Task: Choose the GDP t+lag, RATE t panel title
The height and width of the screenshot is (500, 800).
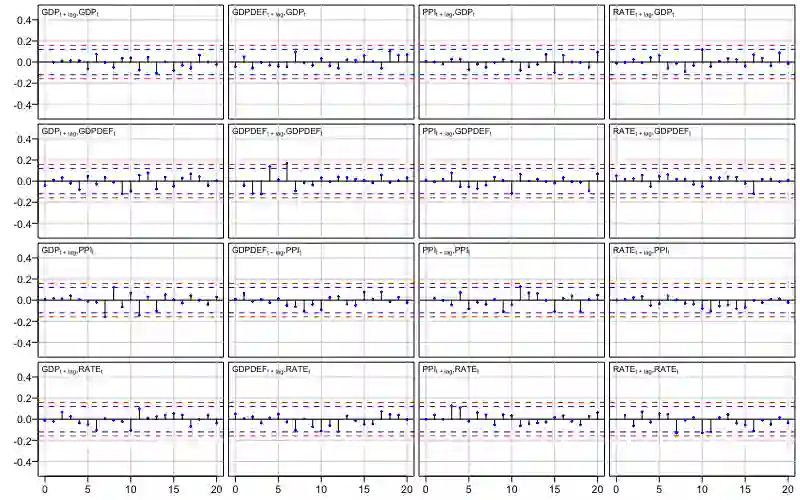Action: (x=72, y=370)
